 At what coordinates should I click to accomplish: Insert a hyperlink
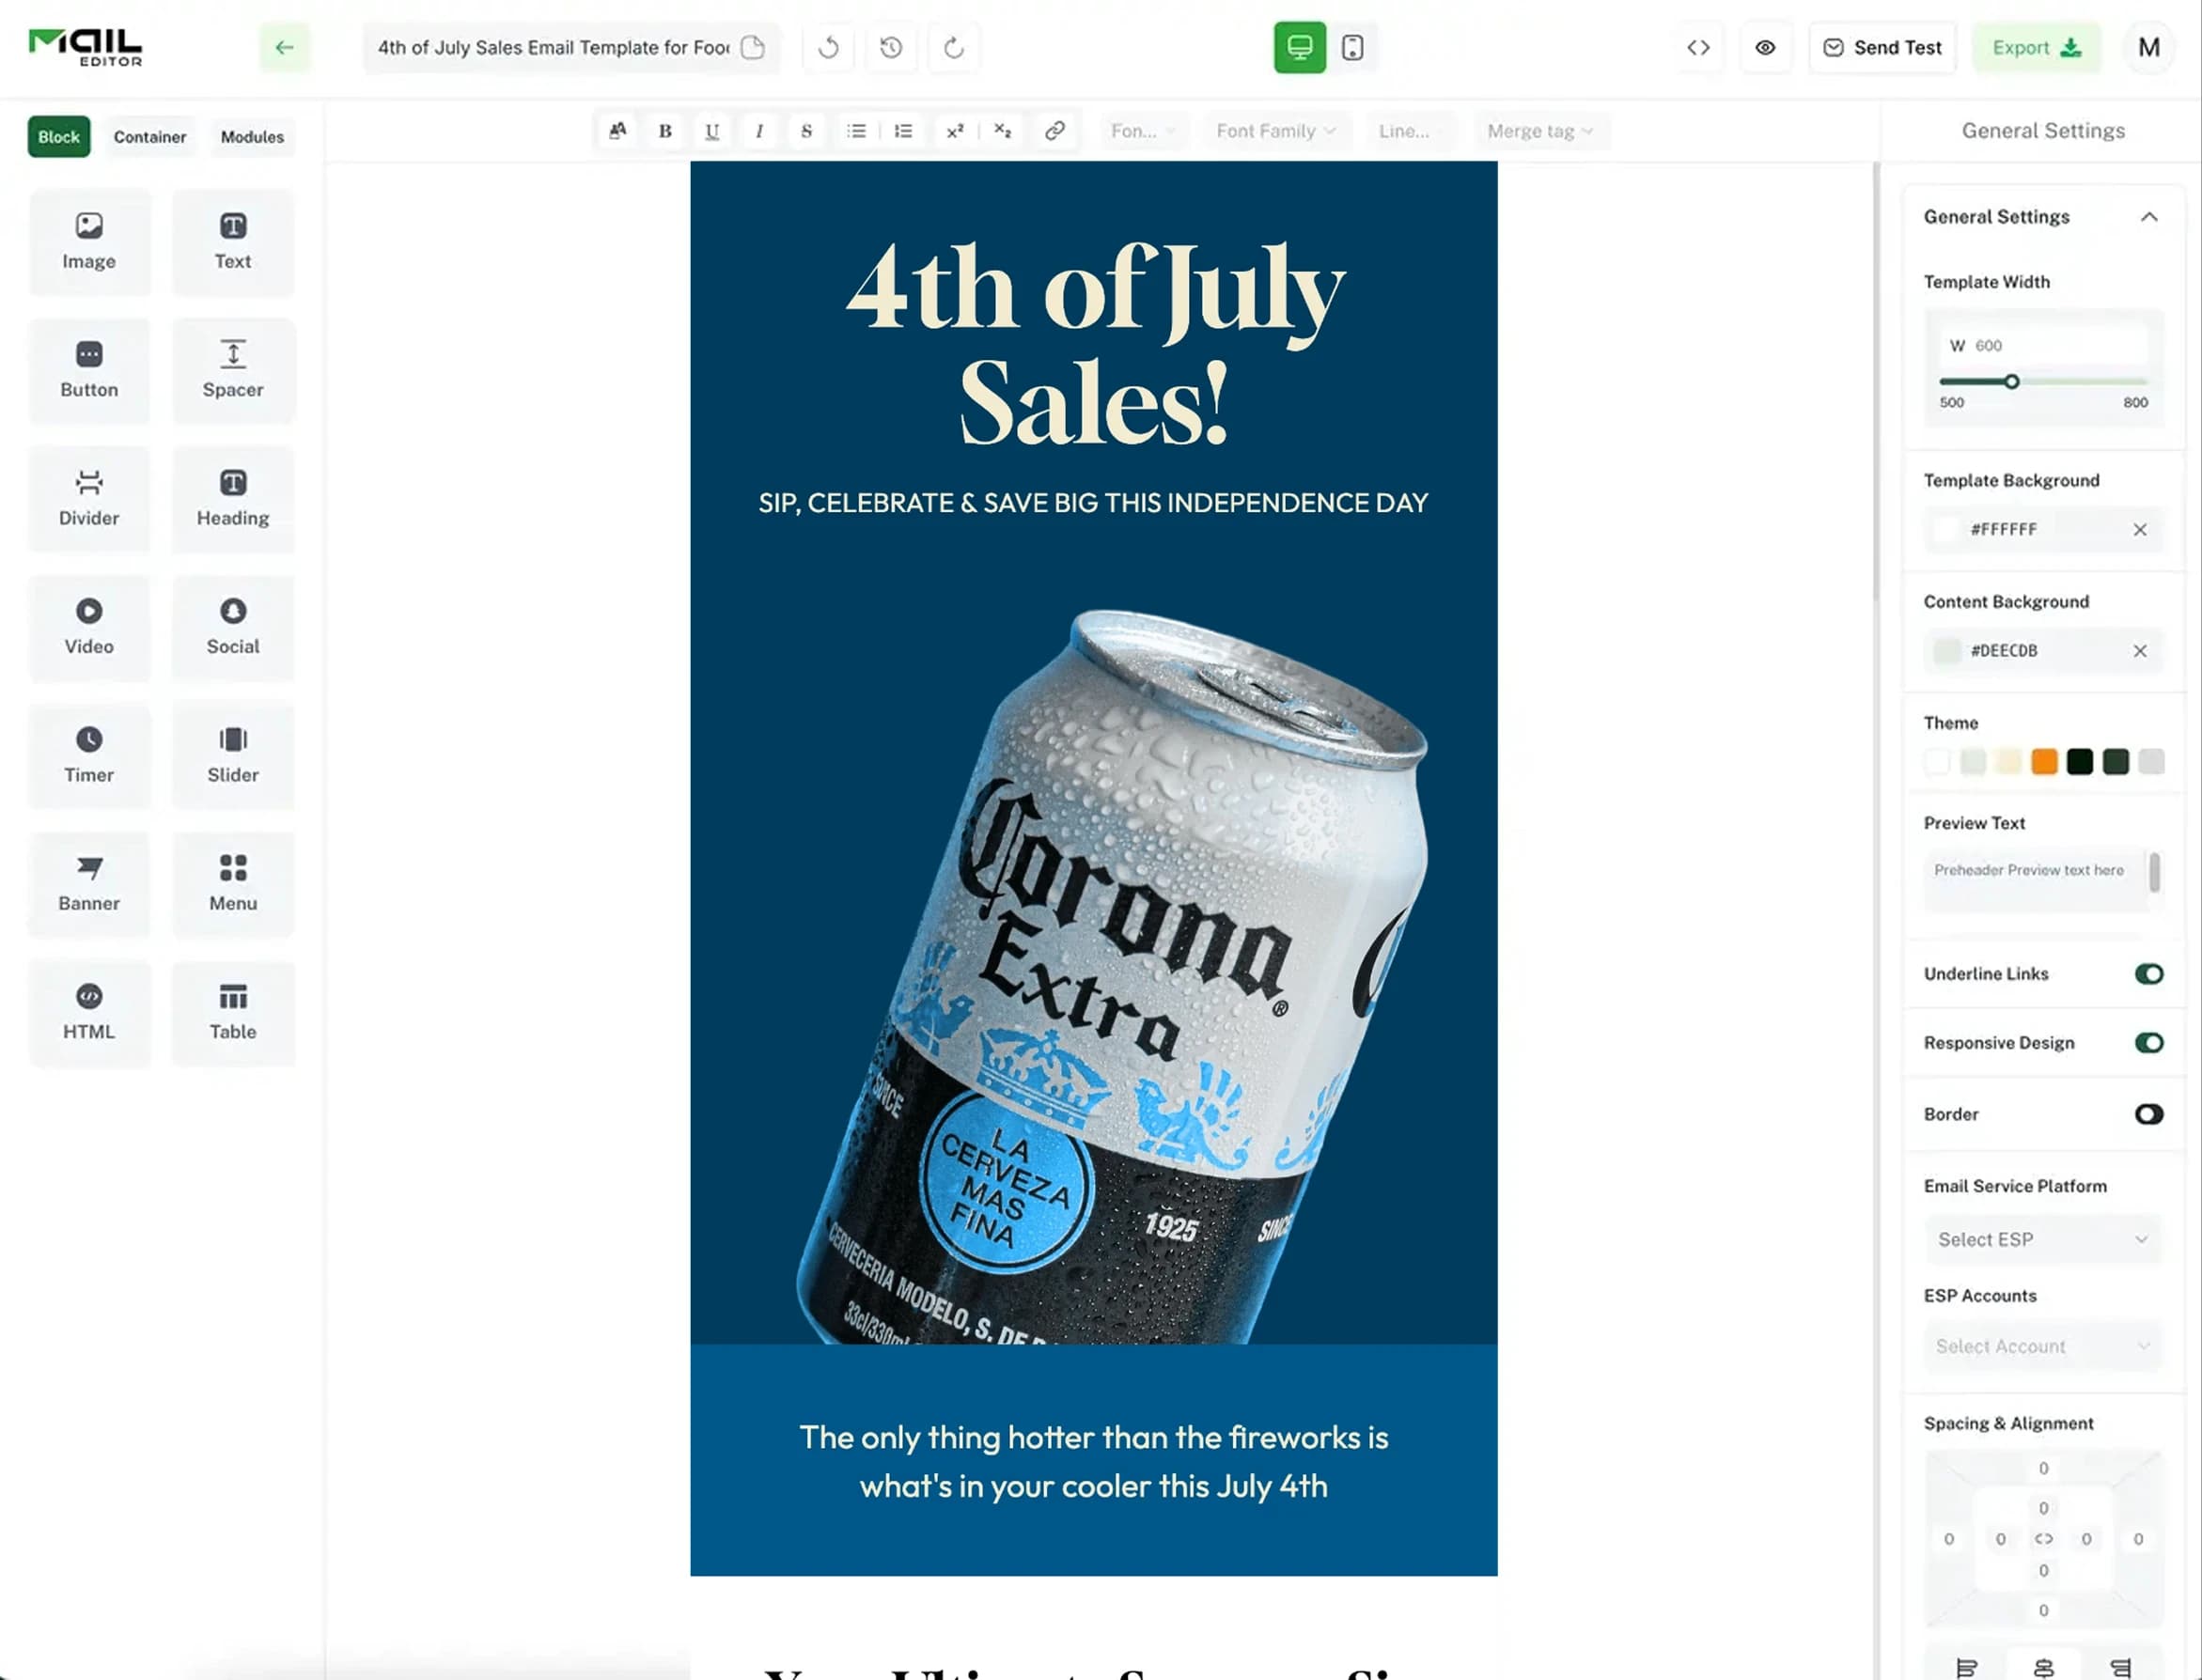(1054, 131)
